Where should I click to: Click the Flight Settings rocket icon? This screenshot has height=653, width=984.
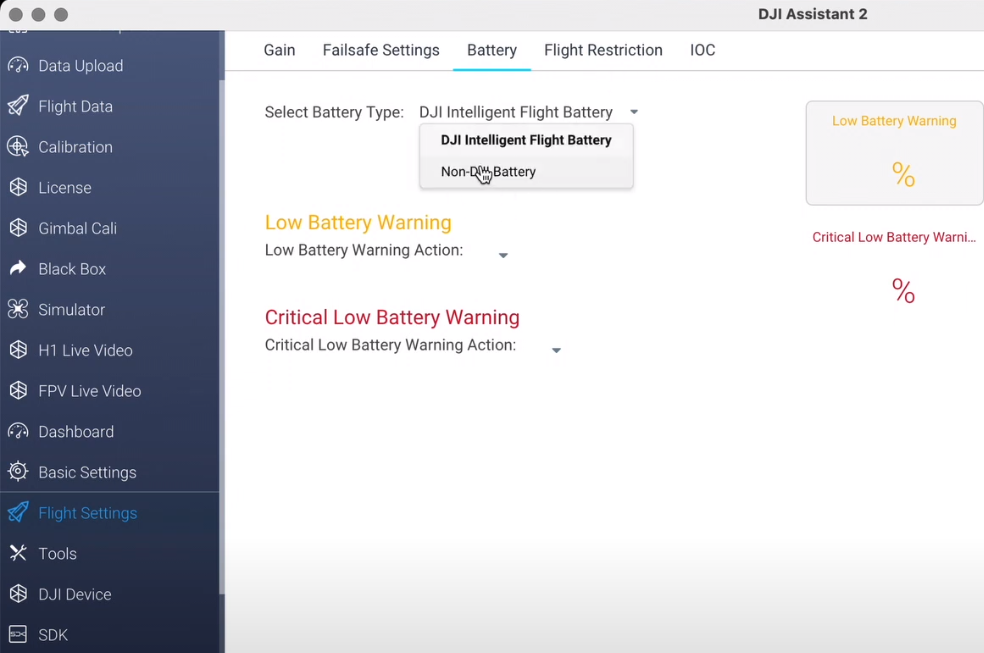(x=18, y=512)
